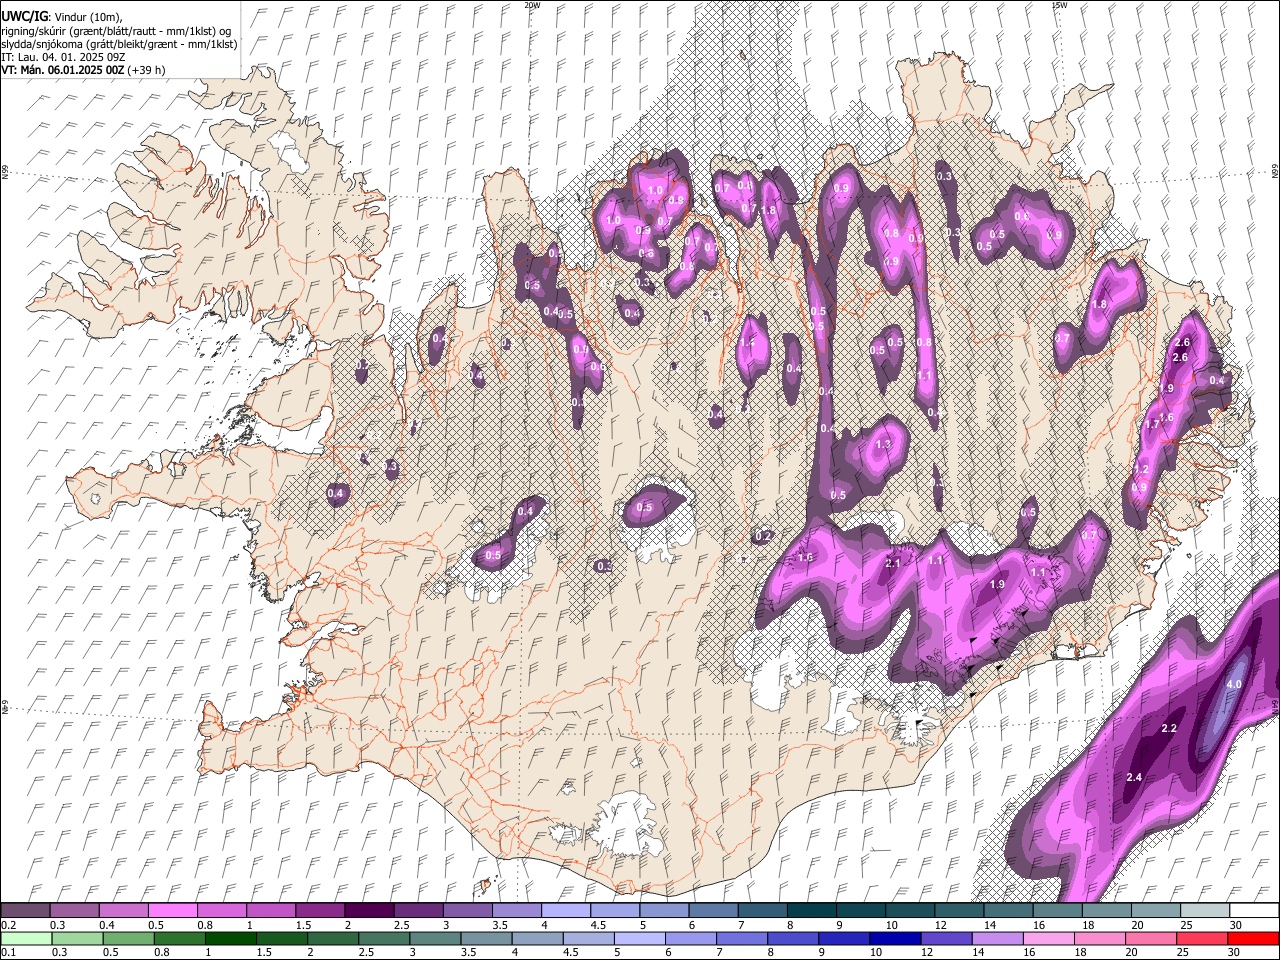Screen dimensions: 1280x960
Task: Click the "4.5" label in the rain legend row
Action: tap(571, 952)
